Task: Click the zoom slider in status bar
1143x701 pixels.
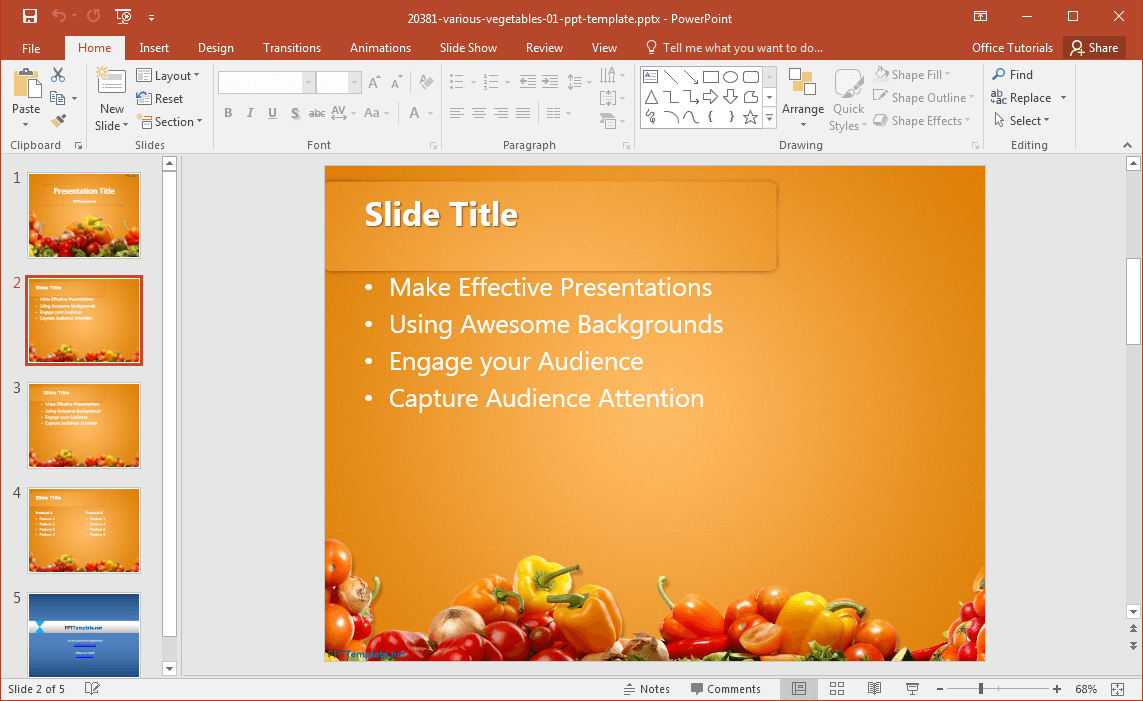Action: click(981, 689)
